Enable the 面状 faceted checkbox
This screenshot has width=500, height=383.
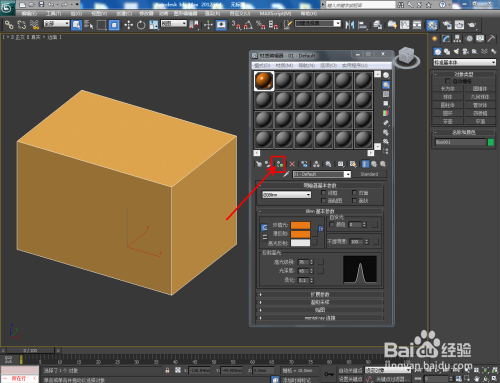pyautogui.click(x=355, y=200)
